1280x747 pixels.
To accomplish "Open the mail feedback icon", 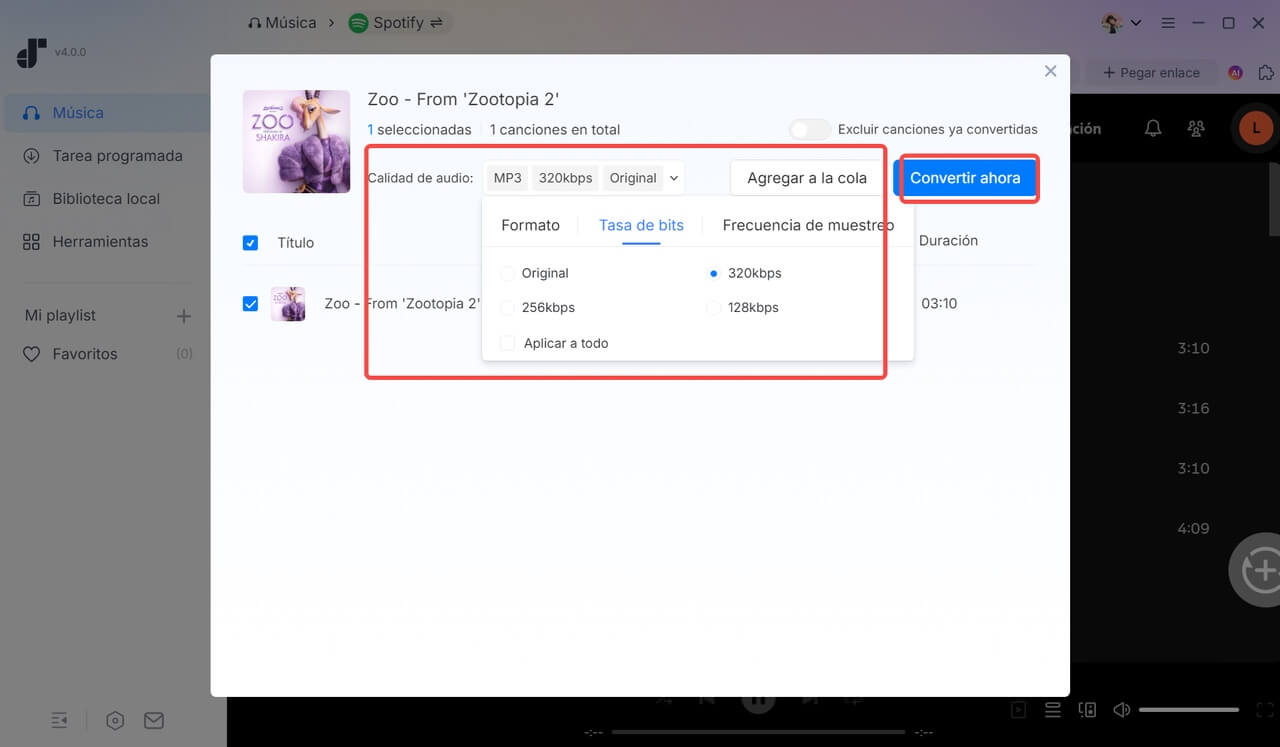I will coord(153,720).
